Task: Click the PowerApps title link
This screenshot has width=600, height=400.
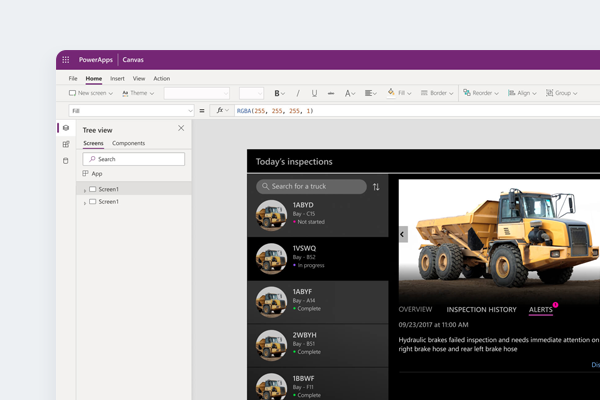Action: click(x=96, y=60)
